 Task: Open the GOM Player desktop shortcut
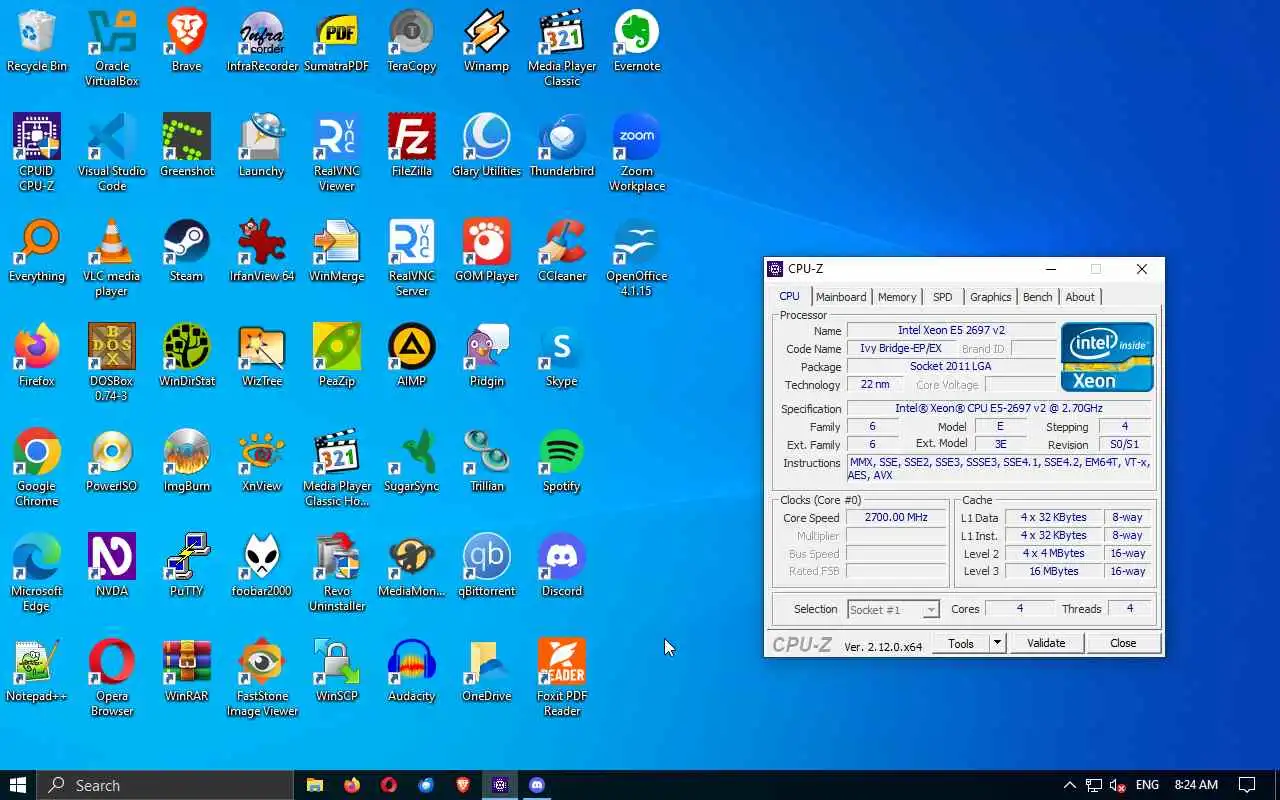(x=487, y=250)
